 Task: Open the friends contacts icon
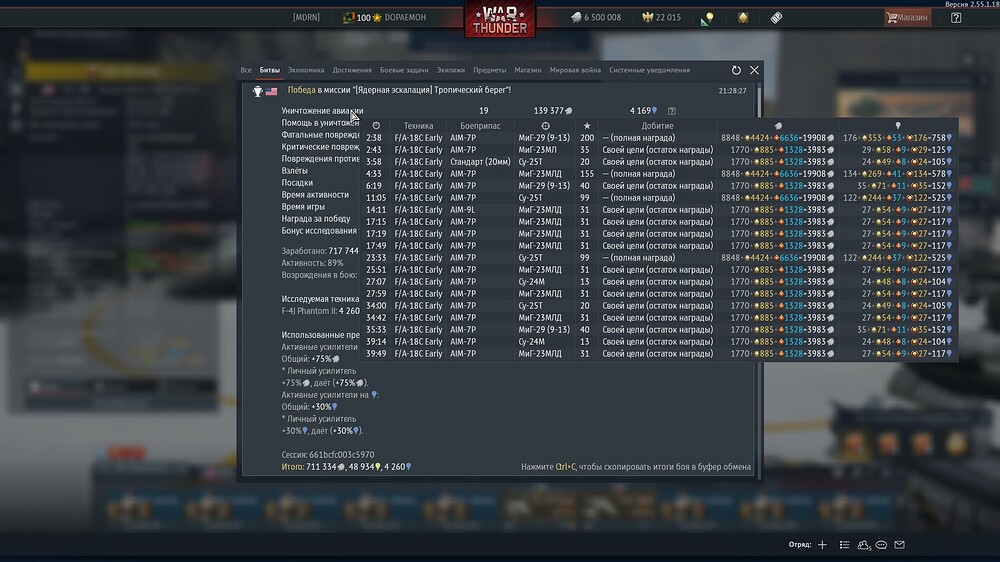tap(863, 545)
